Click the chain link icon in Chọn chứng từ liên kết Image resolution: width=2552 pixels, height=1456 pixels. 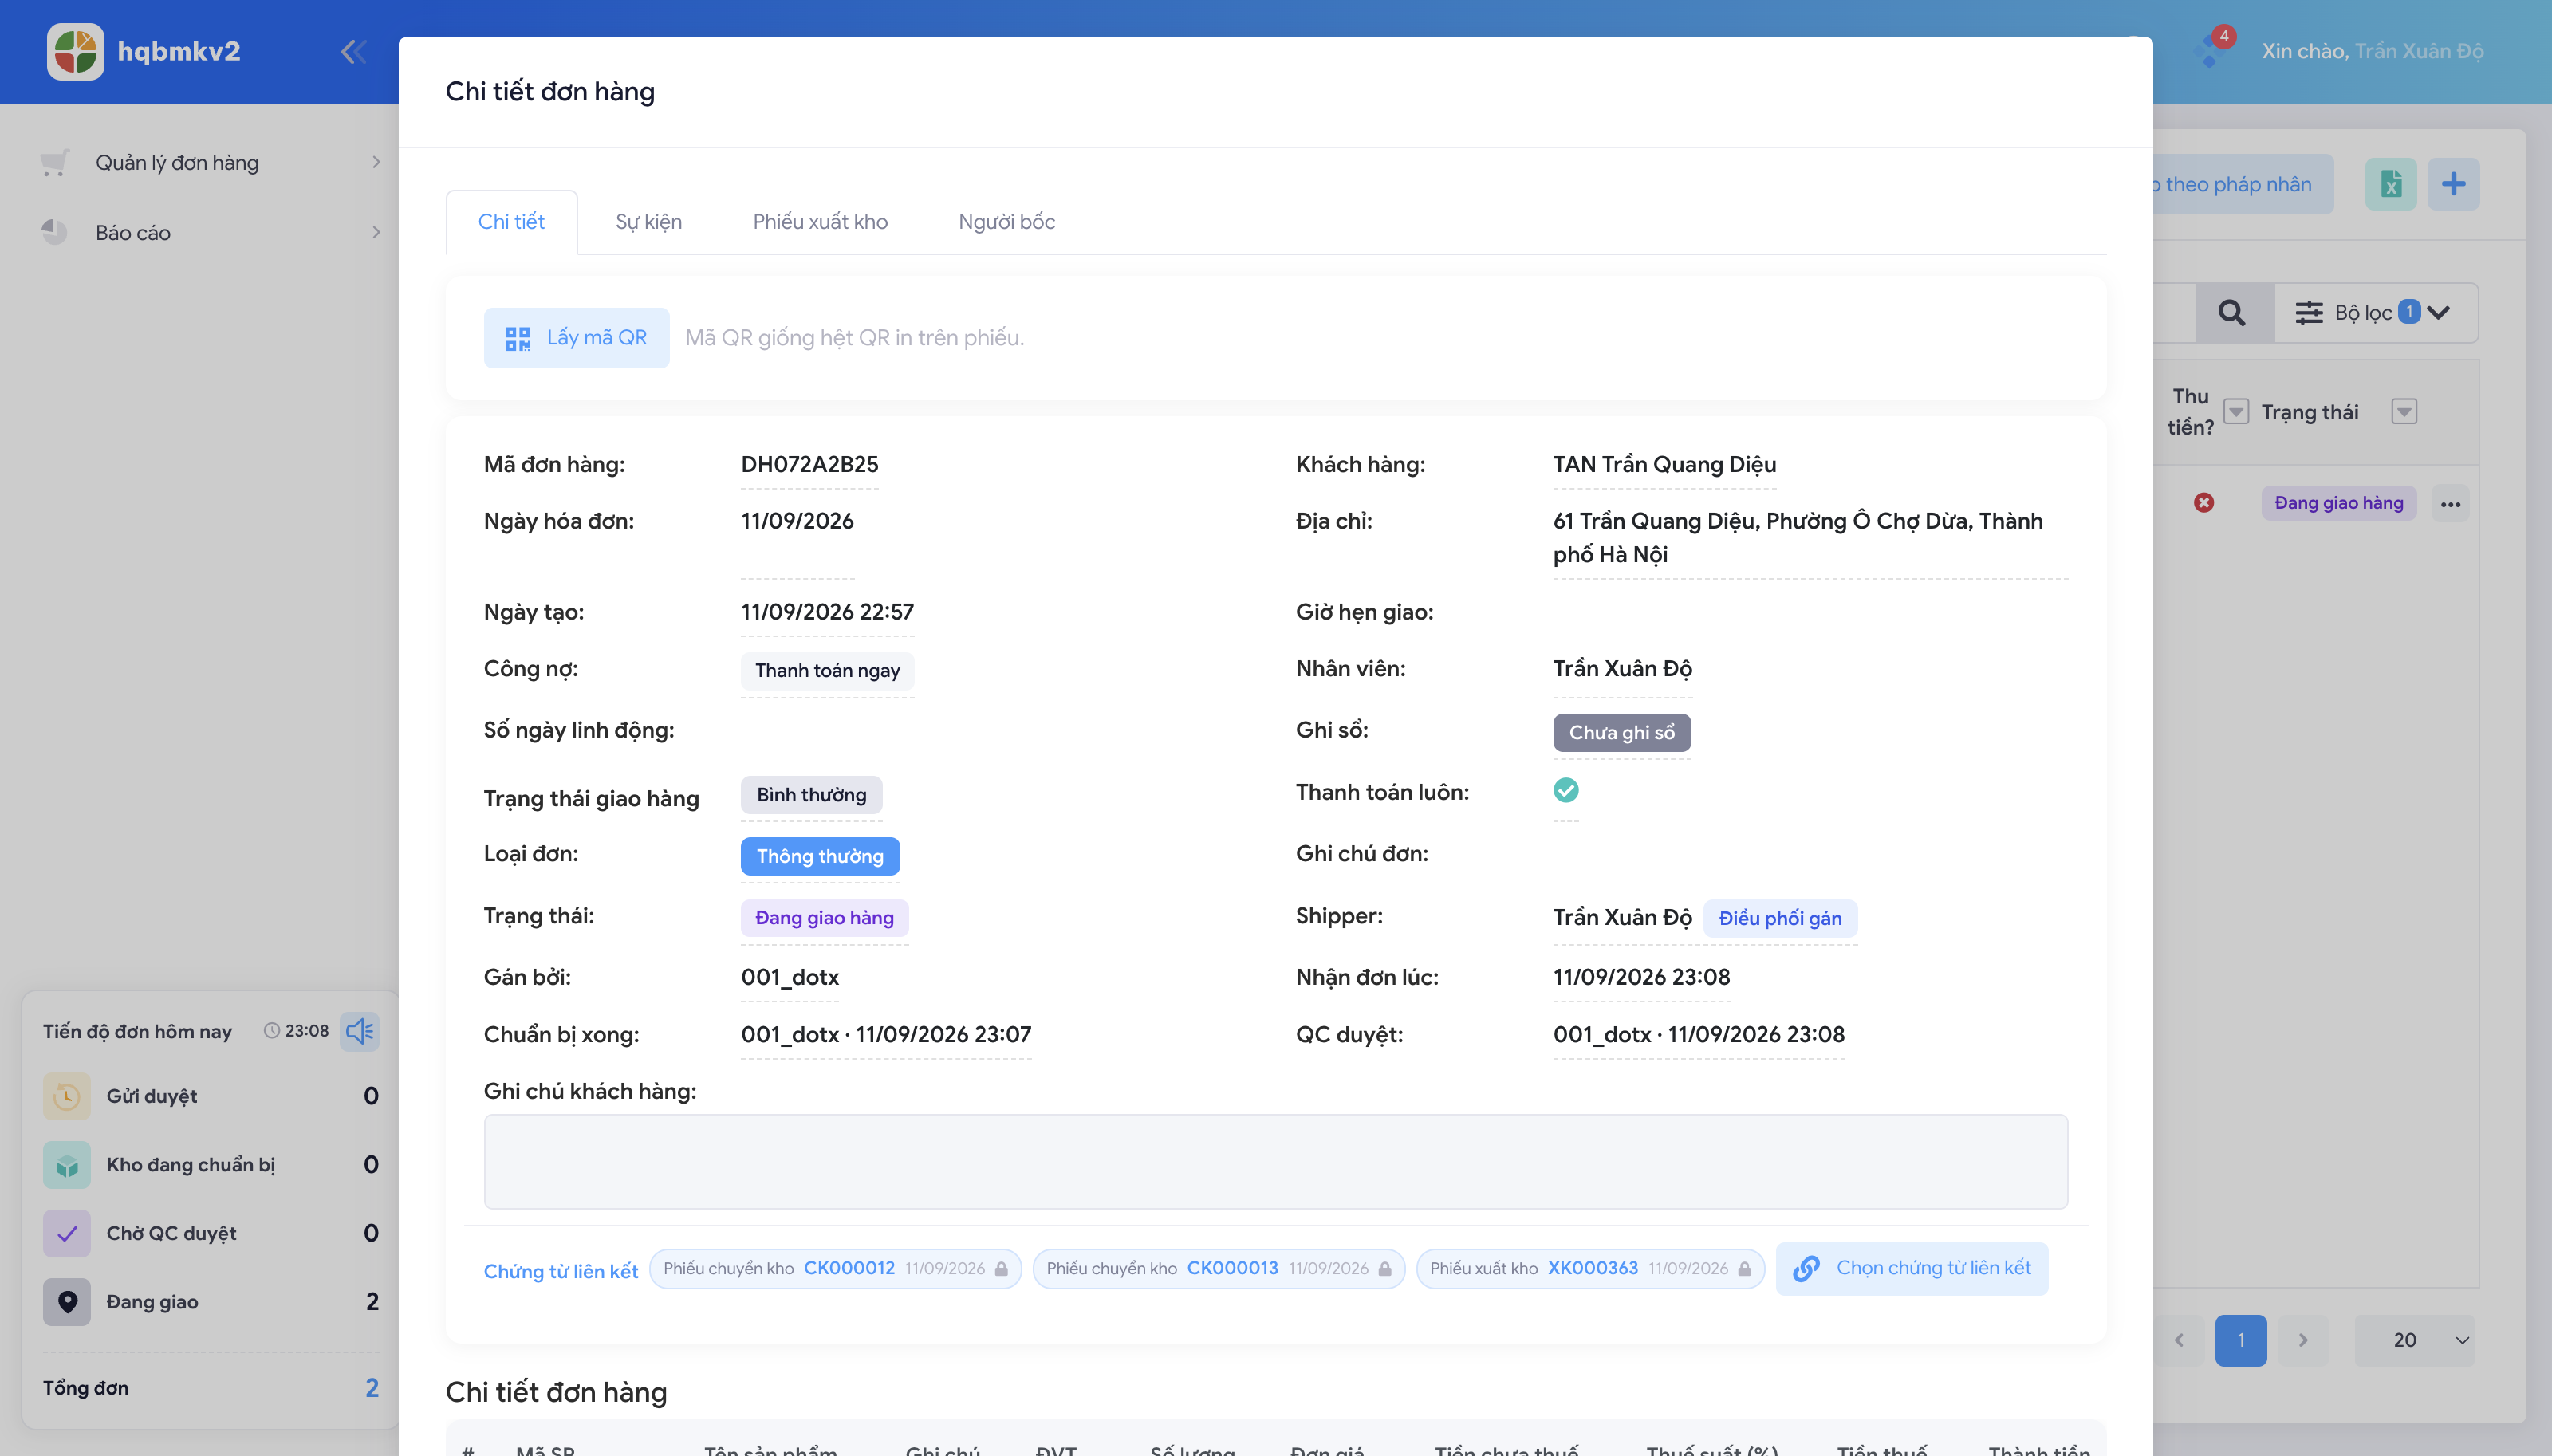tap(1806, 1268)
